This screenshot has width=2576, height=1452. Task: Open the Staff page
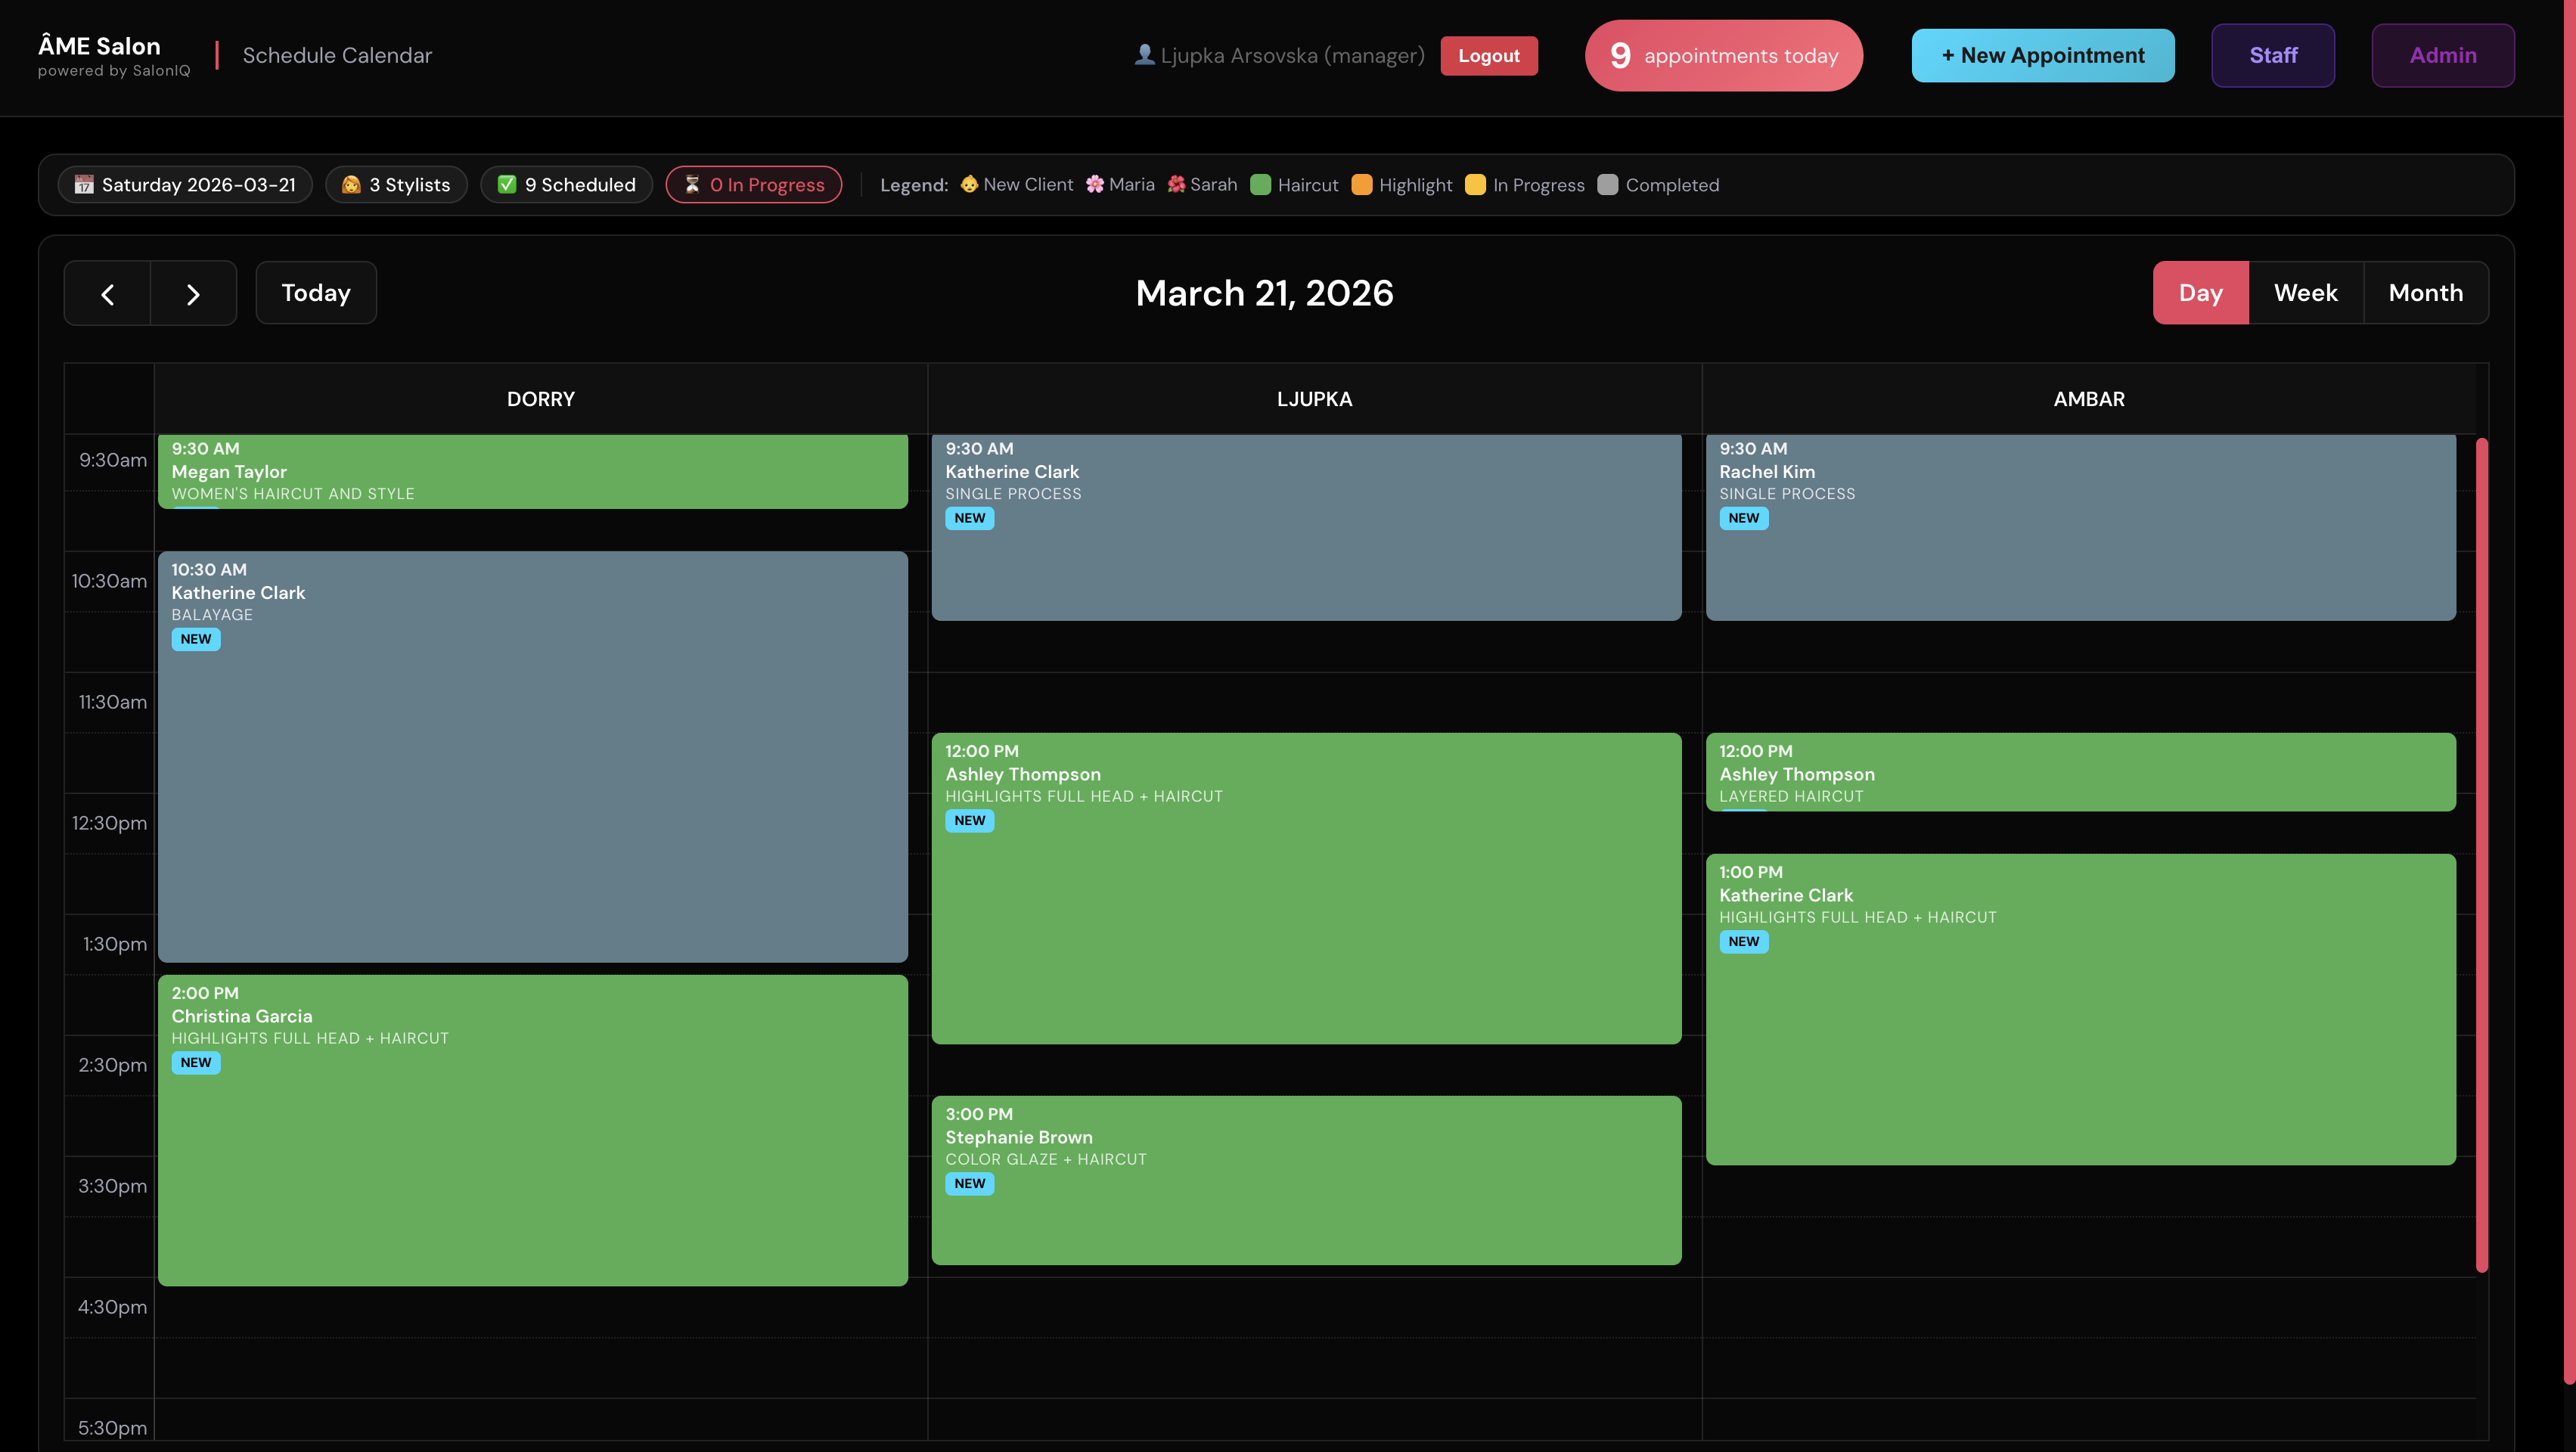point(2272,56)
